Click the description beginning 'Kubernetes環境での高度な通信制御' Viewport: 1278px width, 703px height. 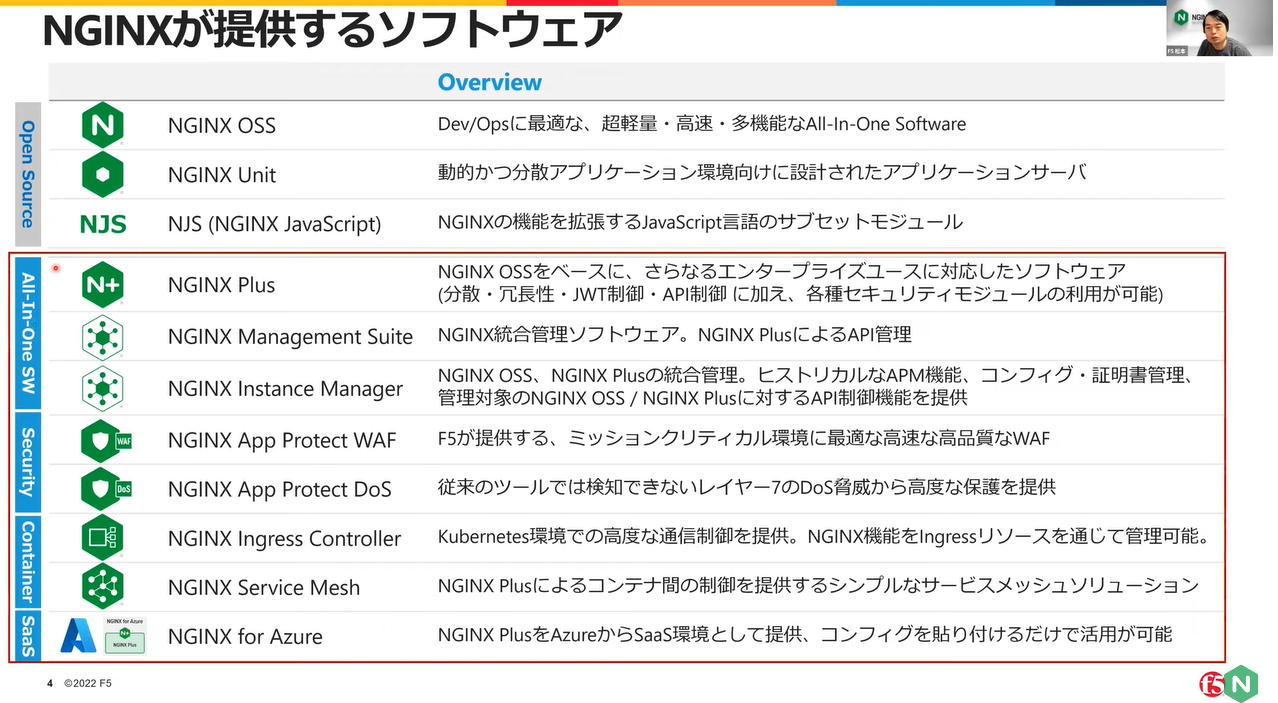pyautogui.click(x=824, y=536)
